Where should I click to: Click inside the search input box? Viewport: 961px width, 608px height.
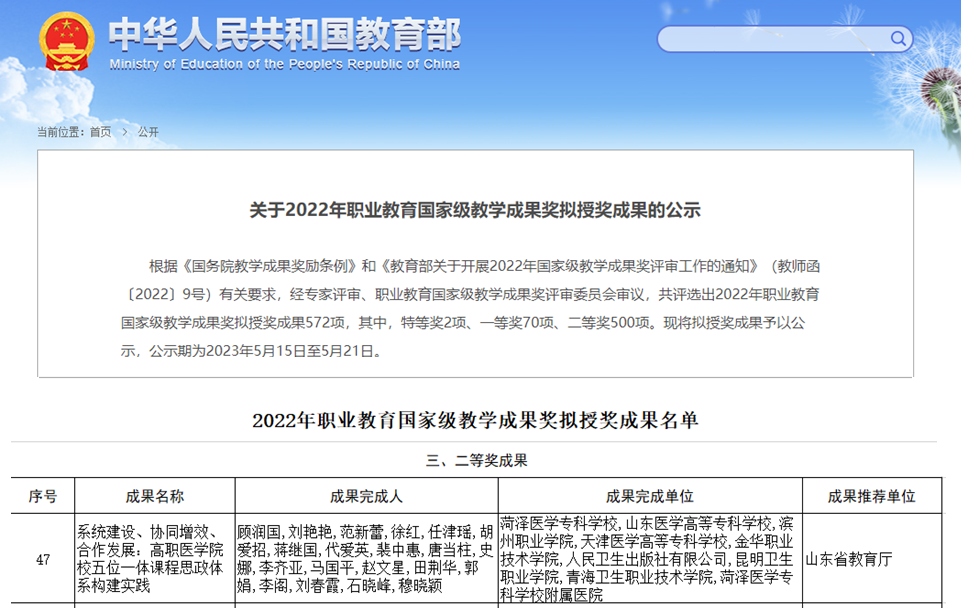coord(770,39)
